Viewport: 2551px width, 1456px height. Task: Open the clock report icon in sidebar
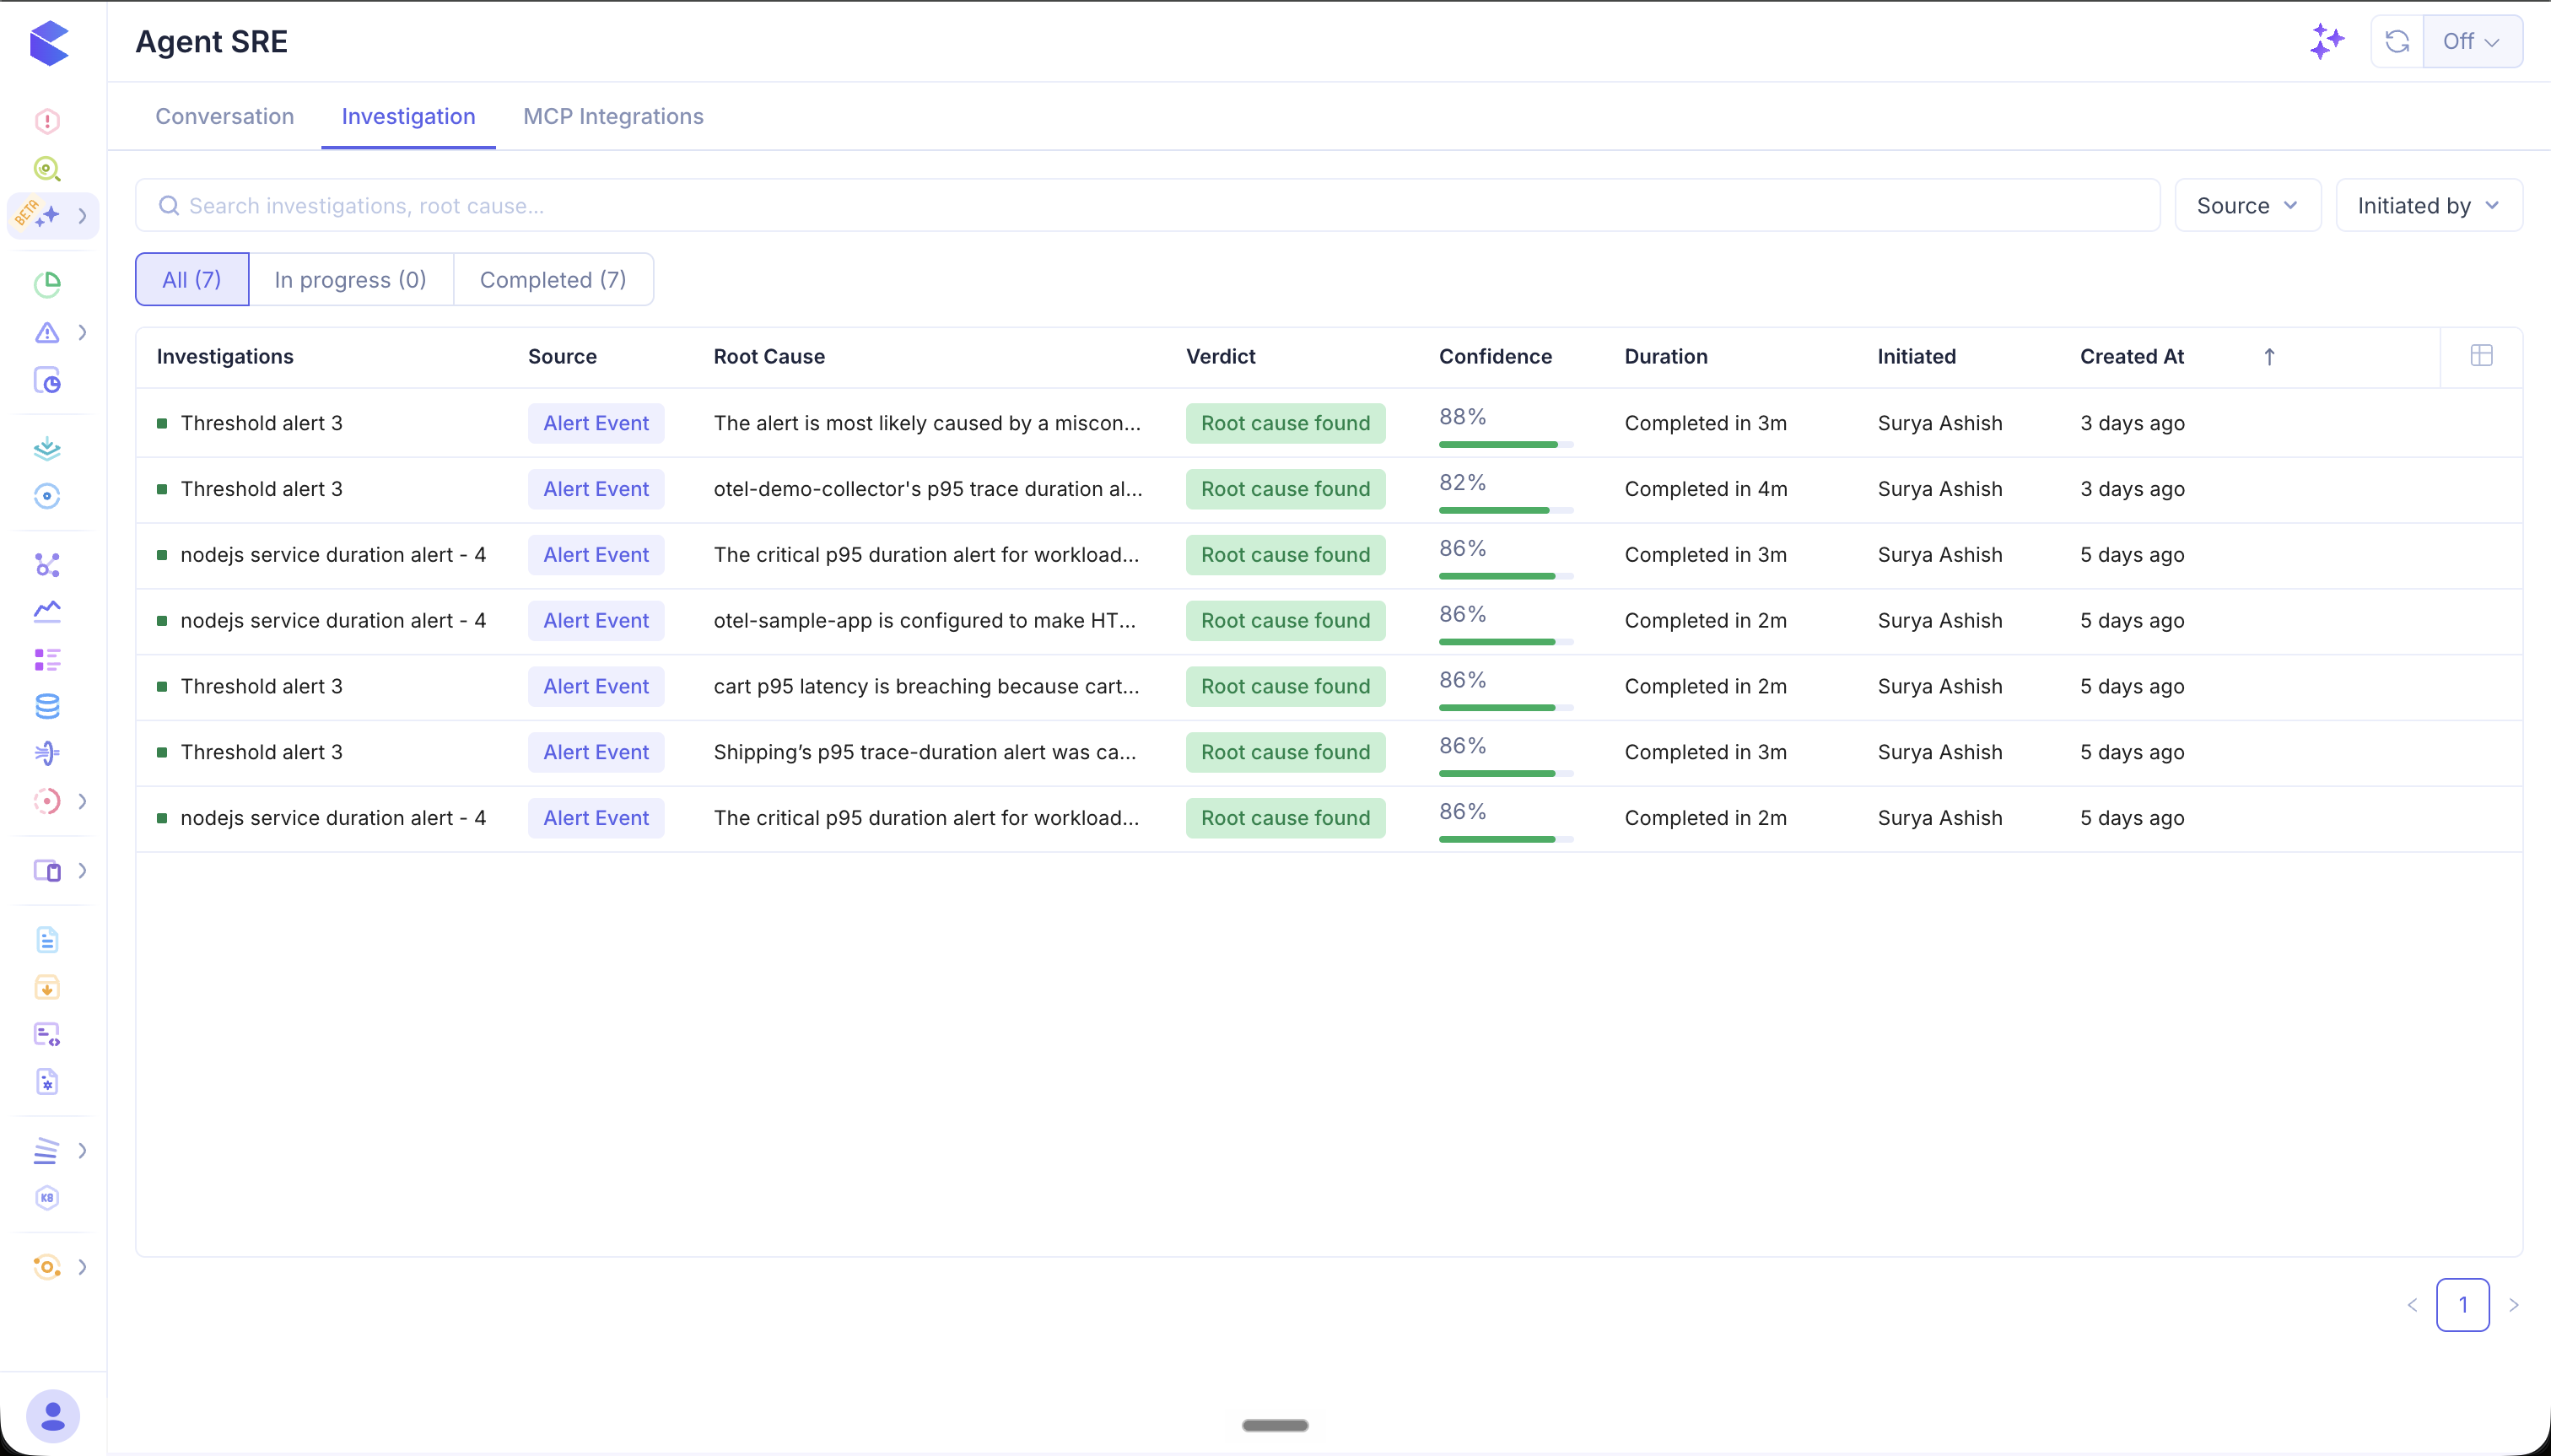tap(47, 380)
